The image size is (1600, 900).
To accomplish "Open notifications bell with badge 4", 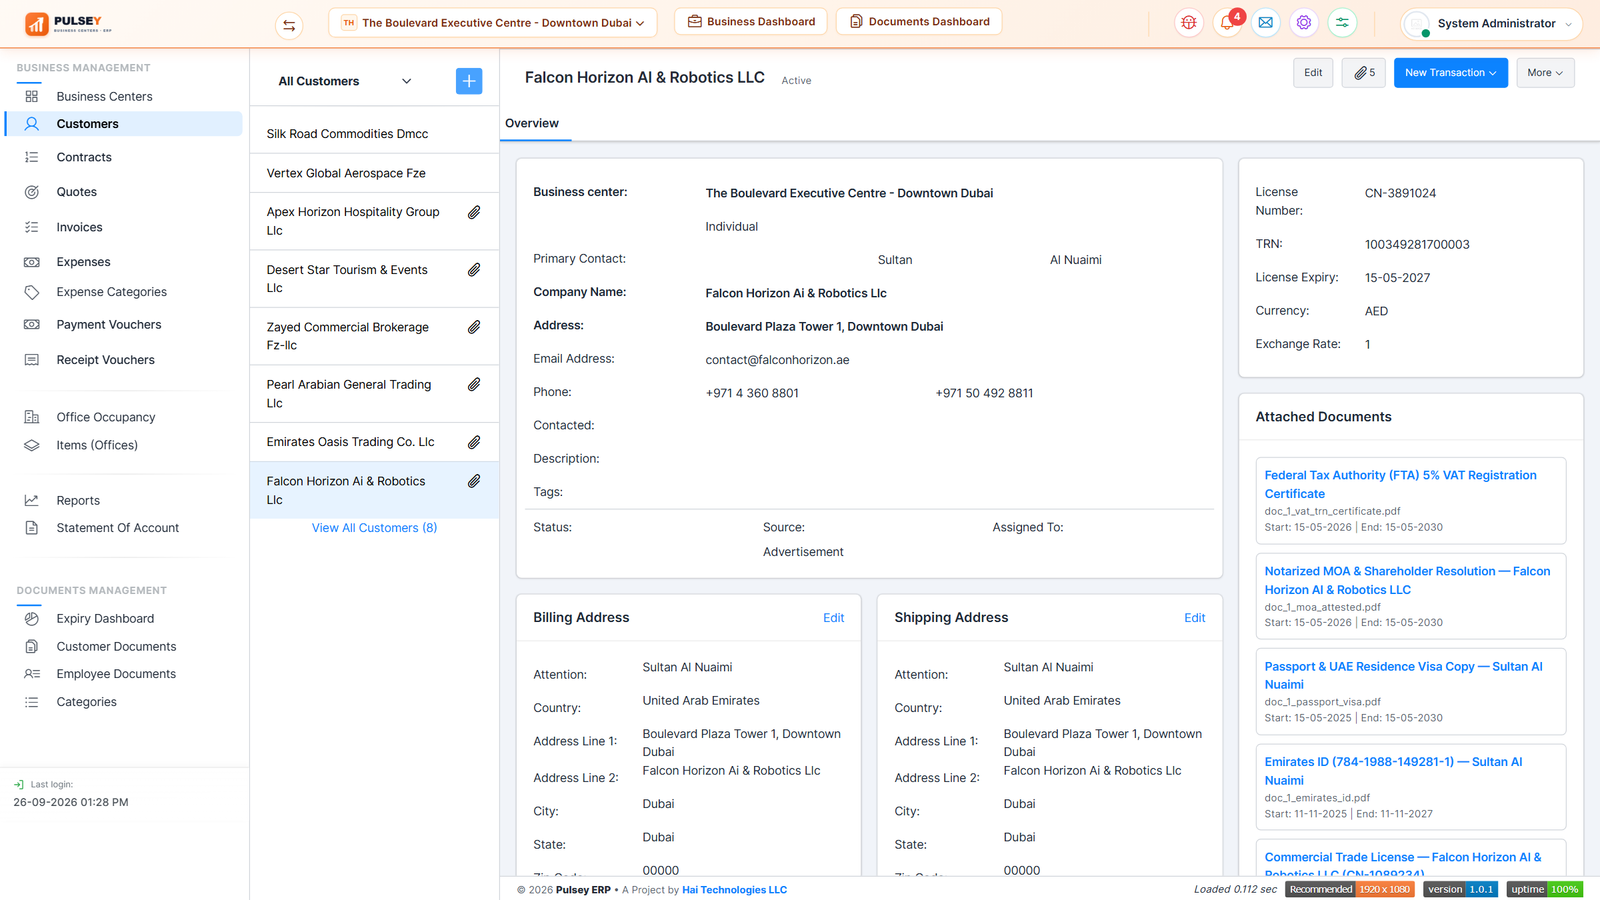I will tap(1227, 23).
